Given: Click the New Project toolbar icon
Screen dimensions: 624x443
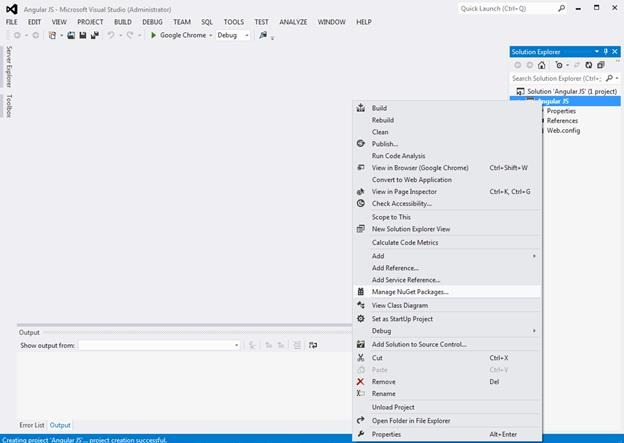Looking at the screenshot, I should (52, 35).
